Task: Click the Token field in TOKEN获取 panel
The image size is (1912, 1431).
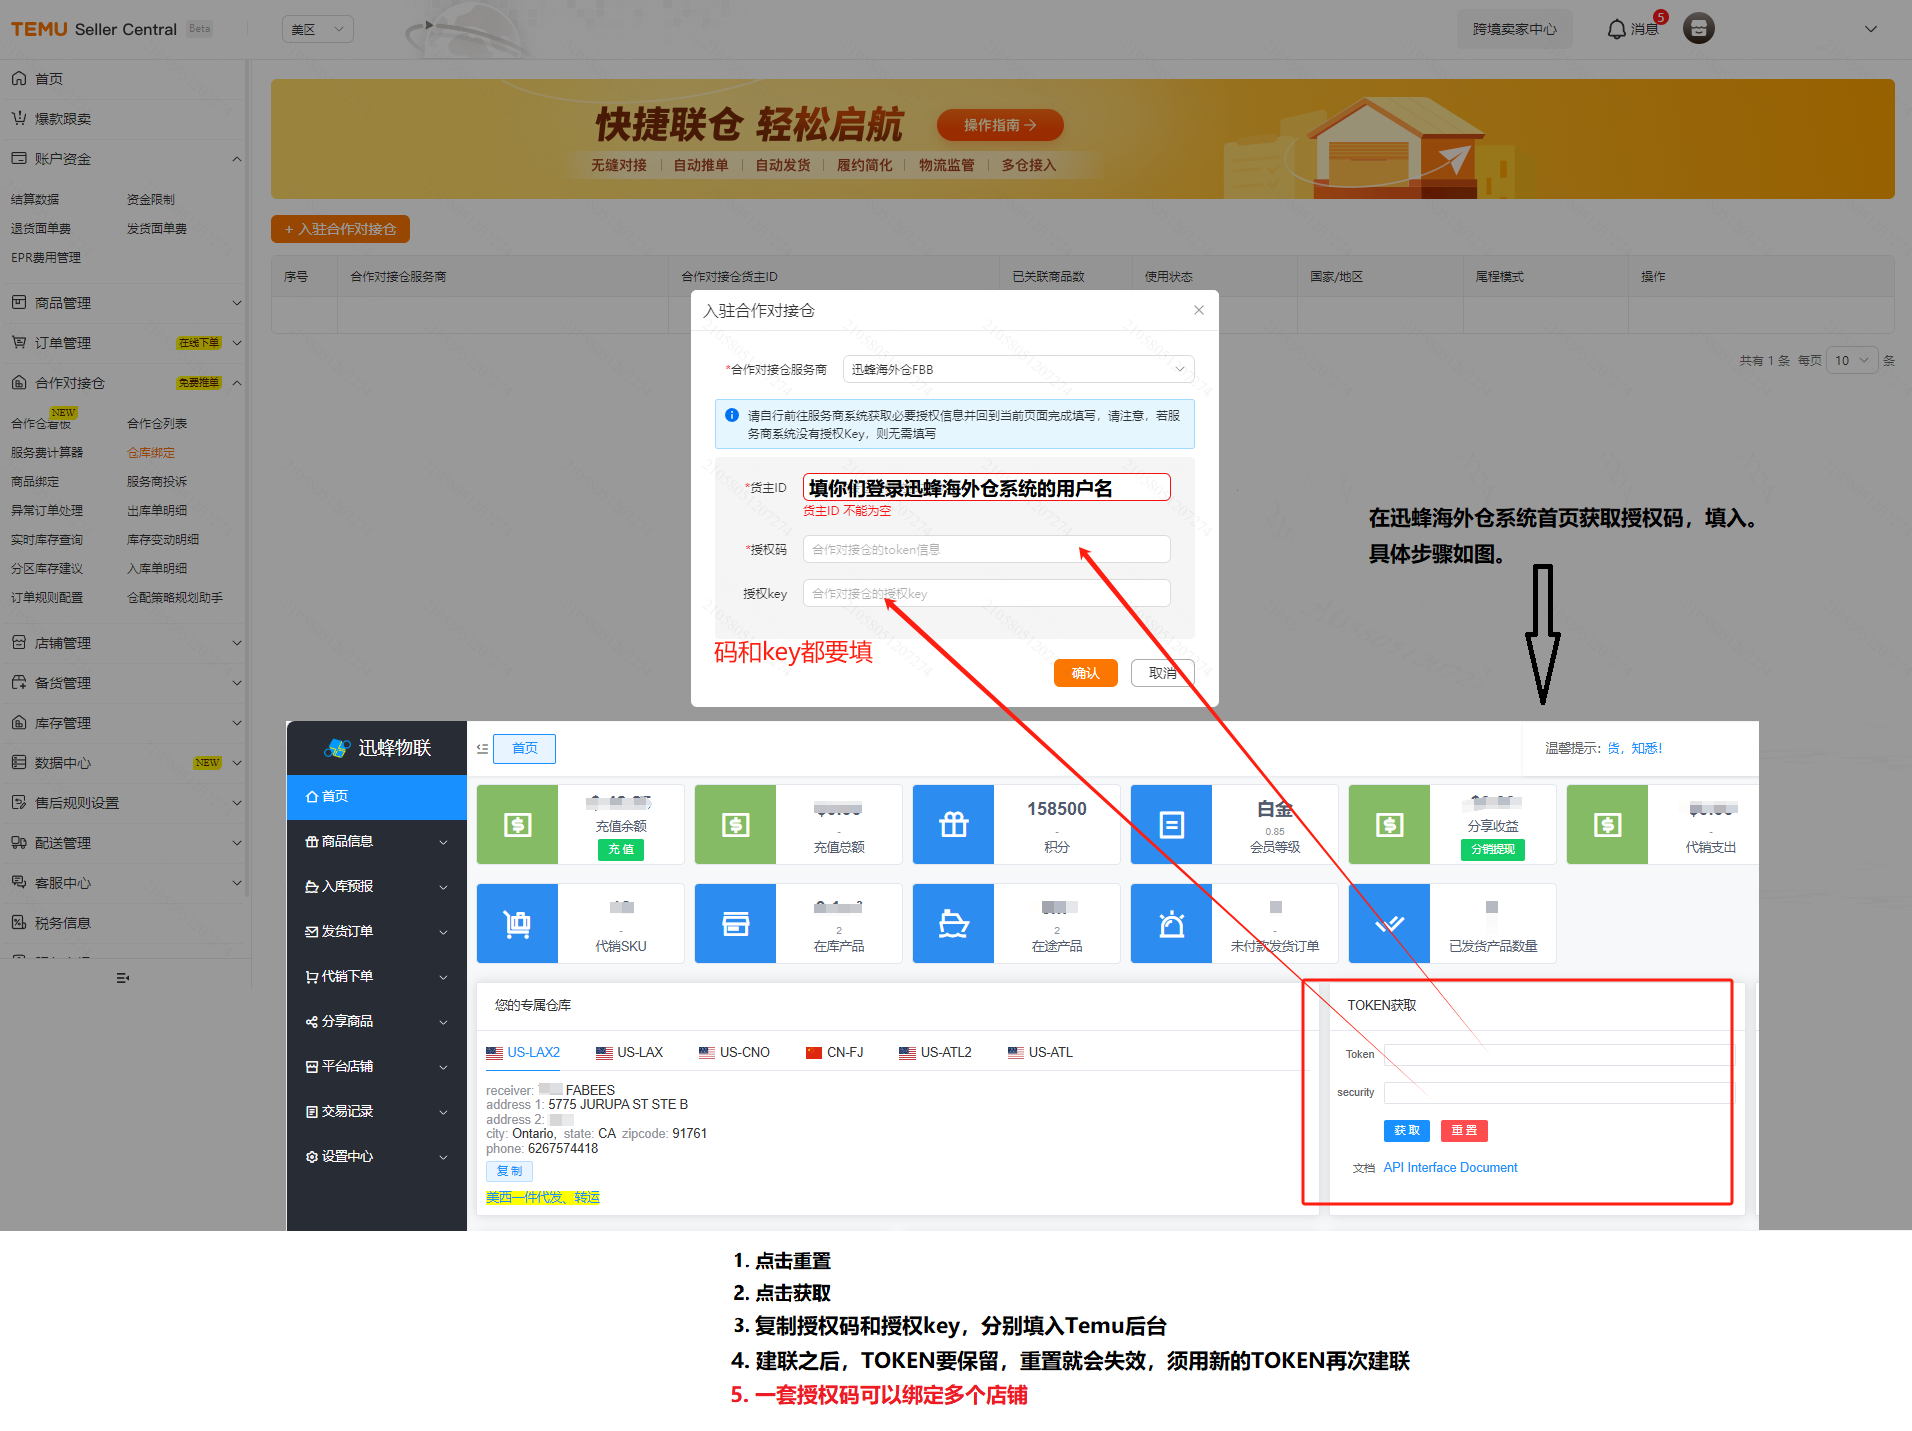Action: click(x=1557, y=1054)
